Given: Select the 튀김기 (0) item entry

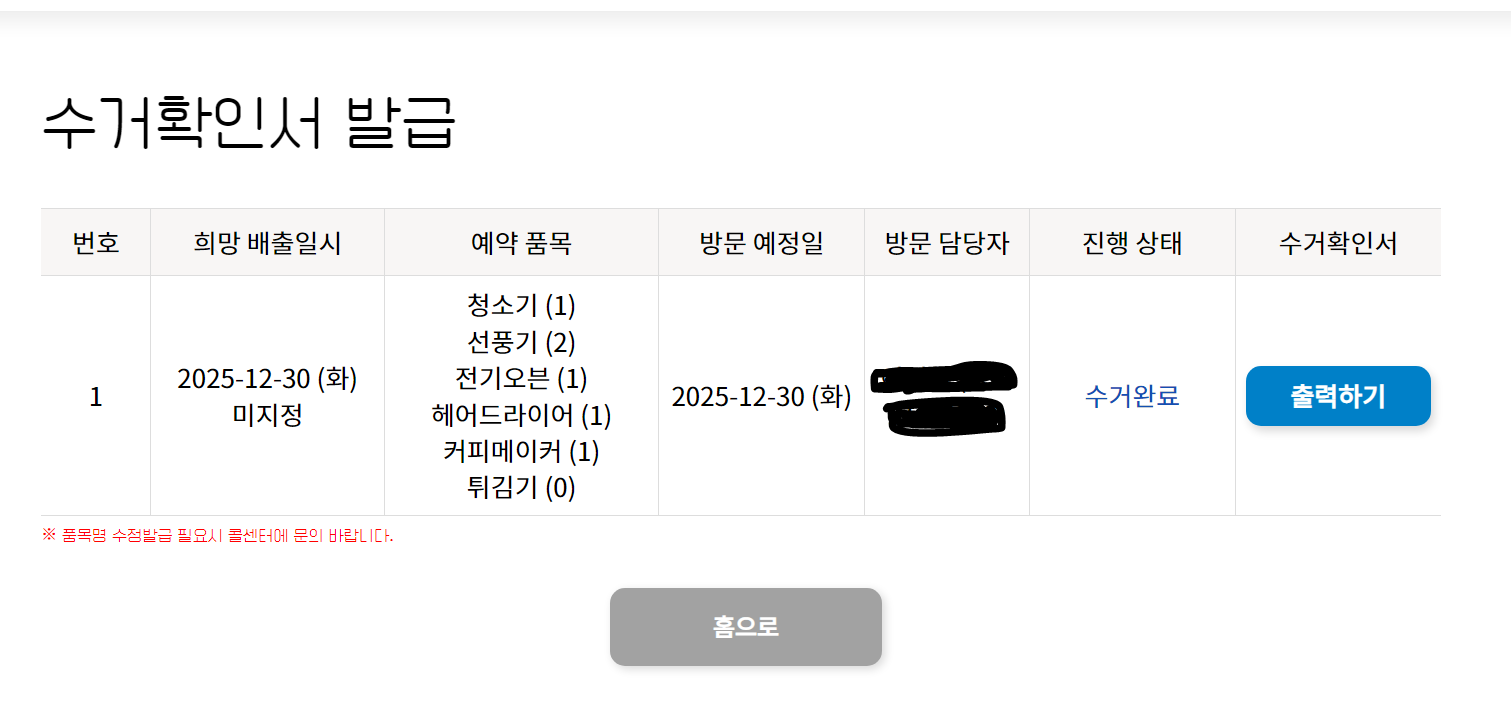Looking at the screenshot, I should pos(521,488).
